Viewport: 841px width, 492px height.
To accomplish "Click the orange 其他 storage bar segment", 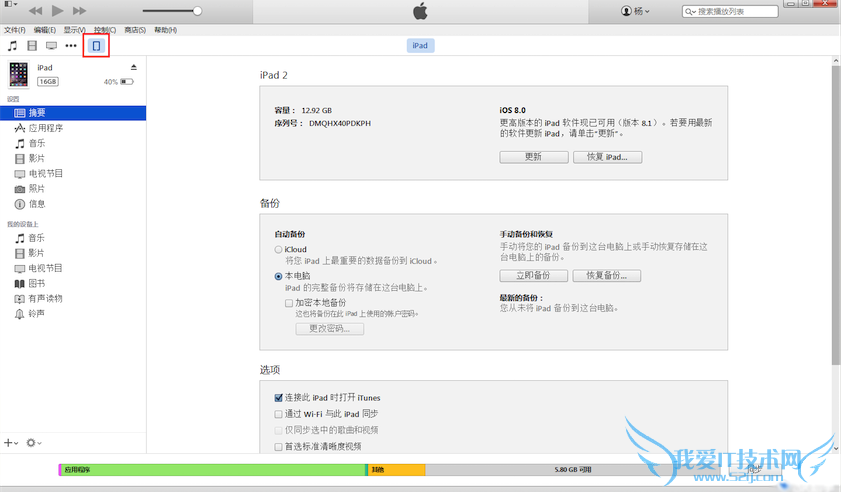I will (x=397, y=469).
